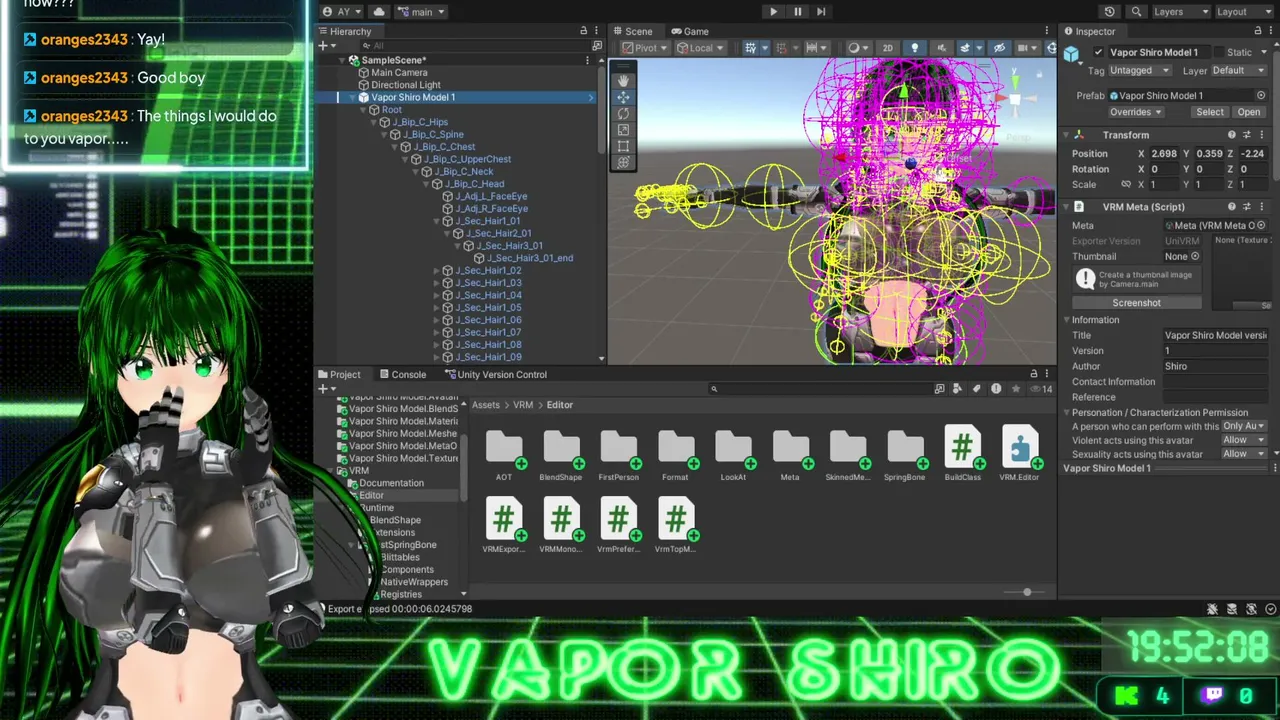
Task: Start Play mode with the Play button
Action: point(773,12)
